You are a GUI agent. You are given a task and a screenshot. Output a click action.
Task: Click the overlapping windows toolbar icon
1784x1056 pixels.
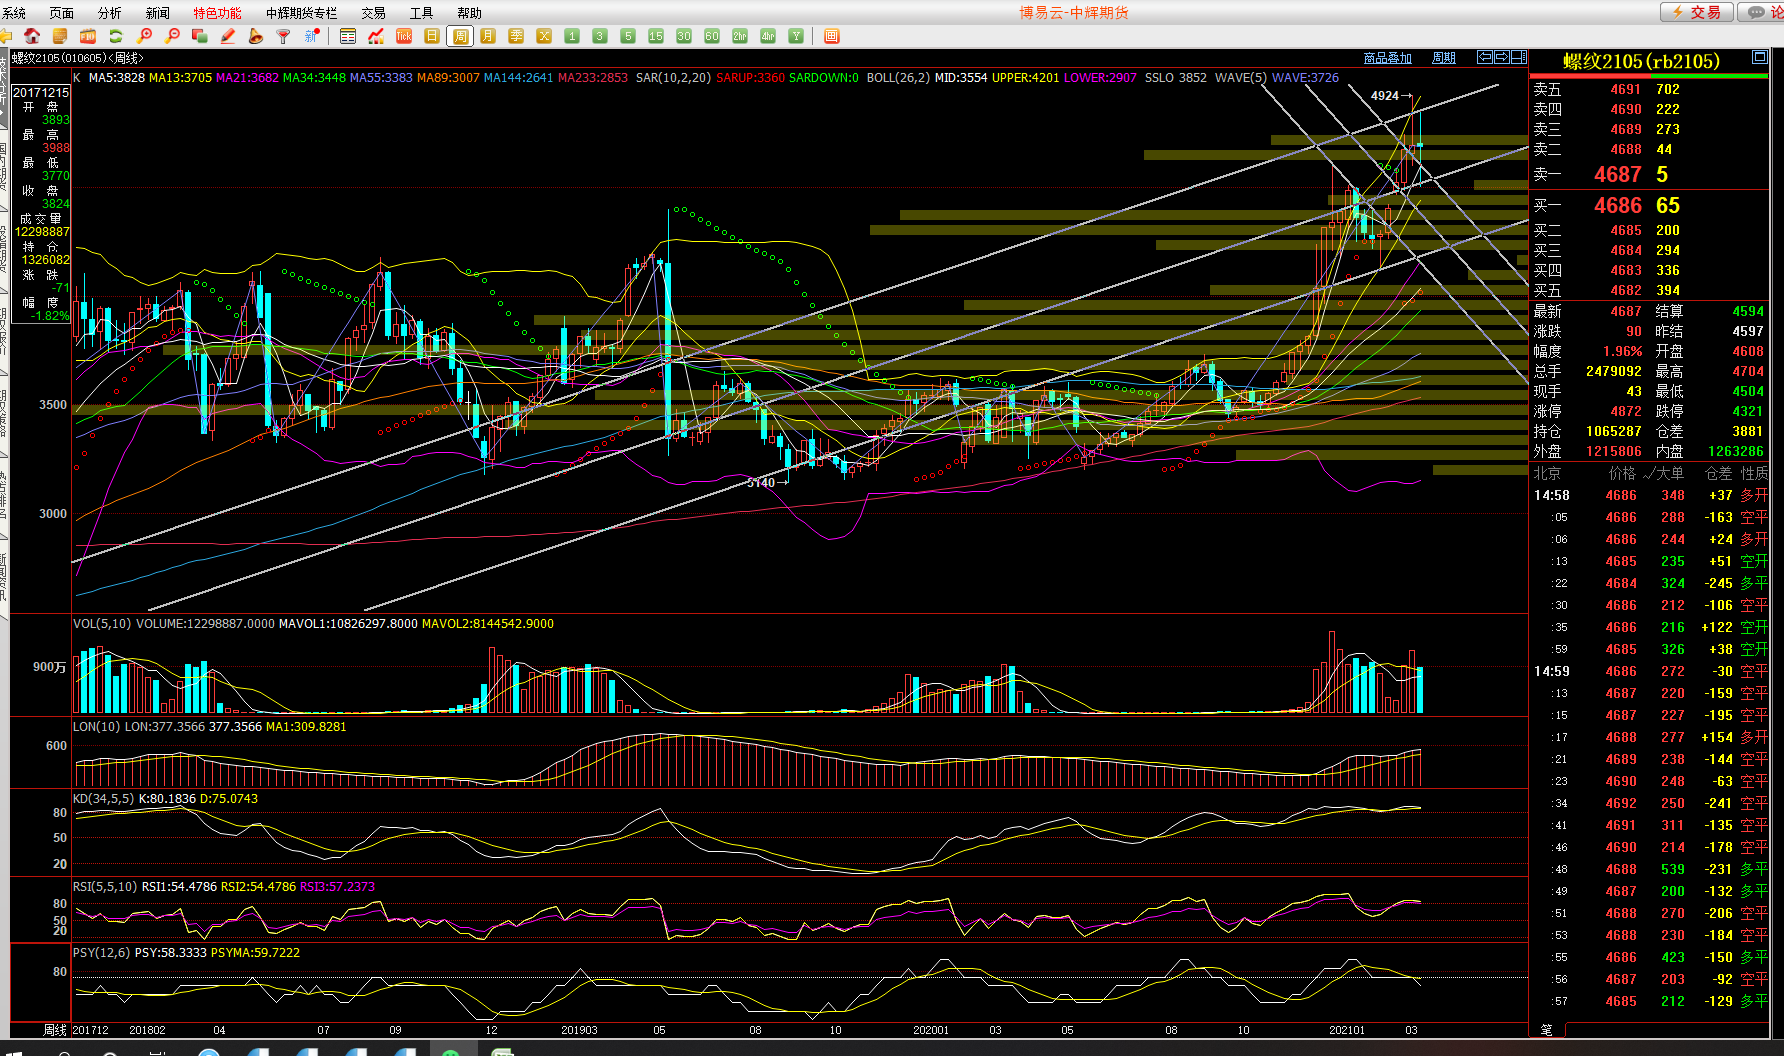coord(200,36)
